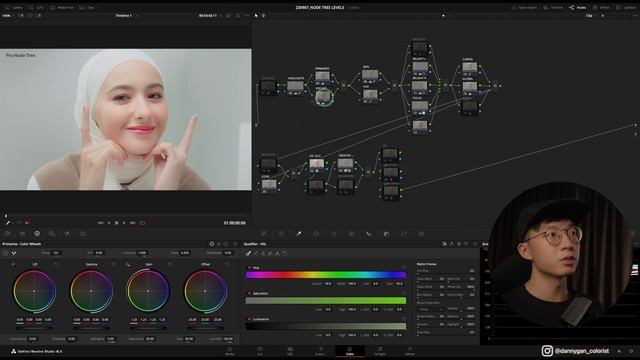This screenshot has width=640, height=360.
Task: Open the Clip node mode dropdown
Action: pyautogui.click(x=591, y=16)
